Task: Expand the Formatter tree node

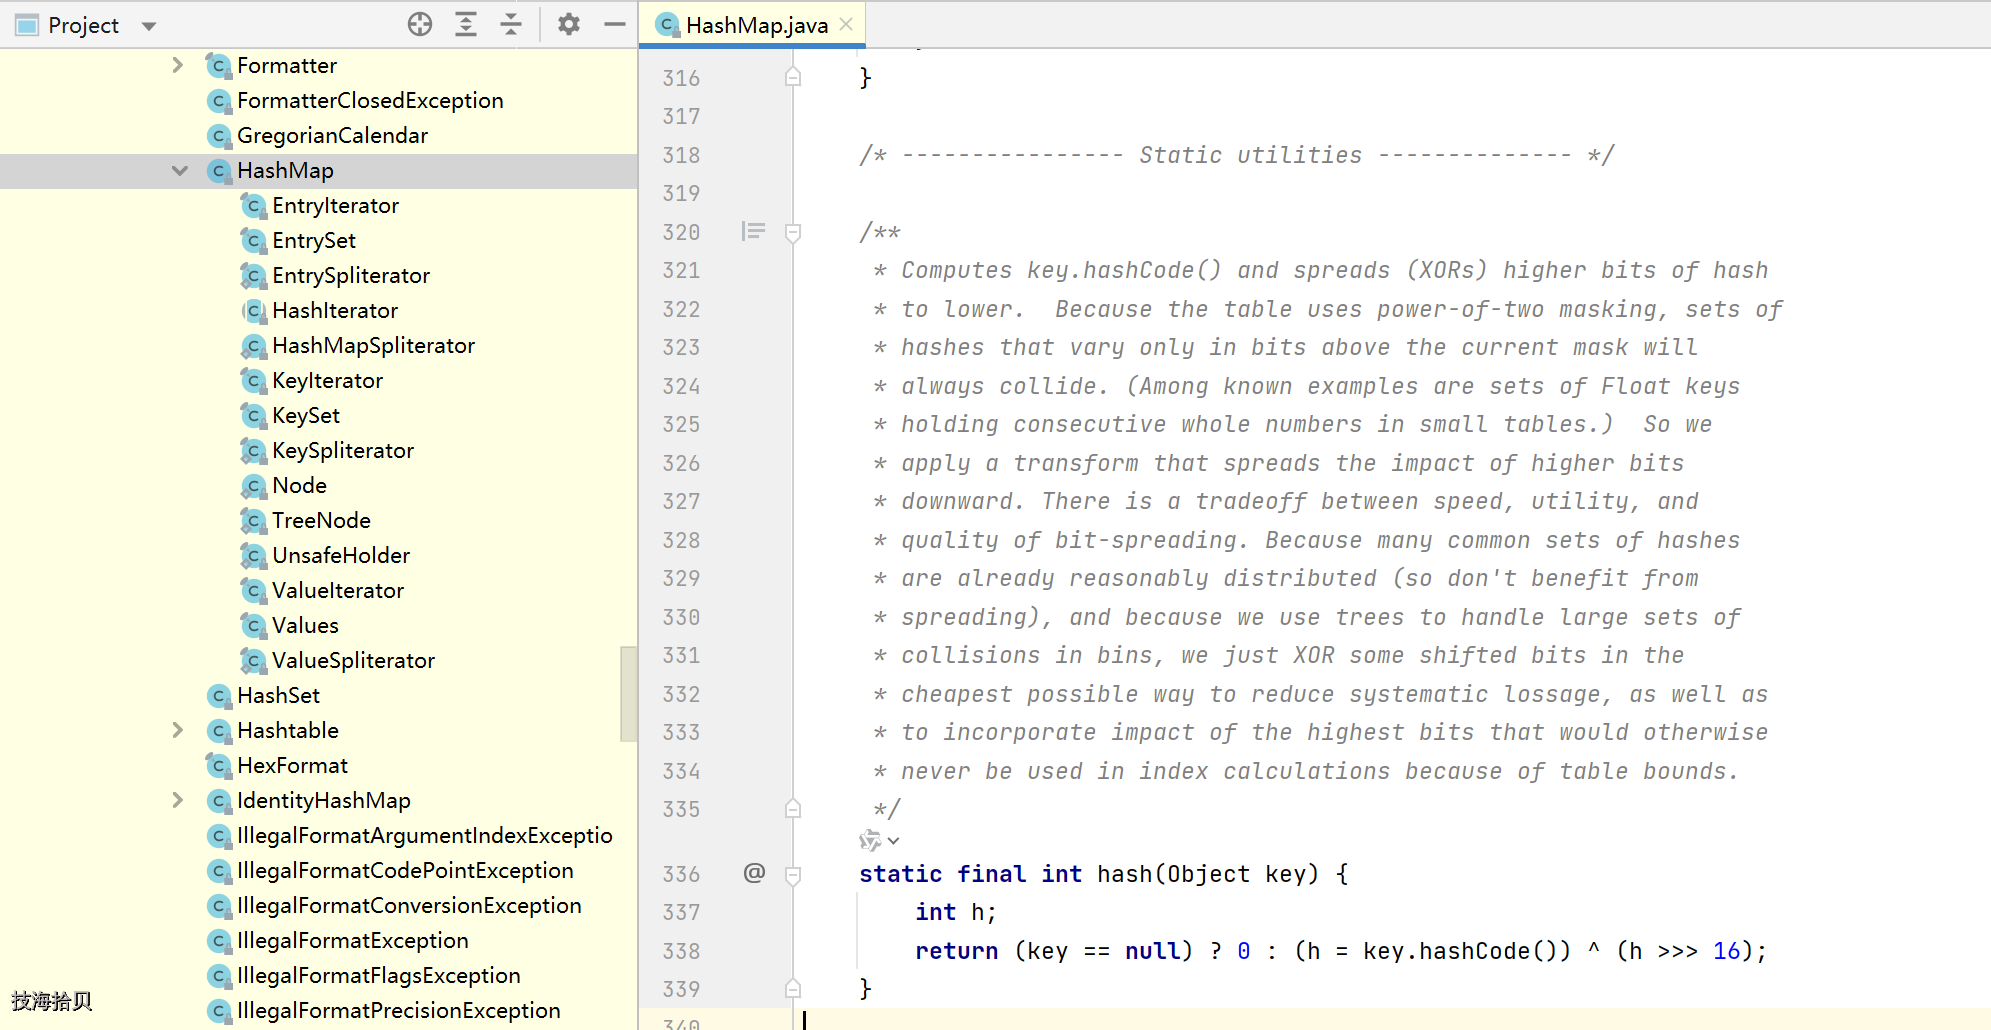Action: 178,65
